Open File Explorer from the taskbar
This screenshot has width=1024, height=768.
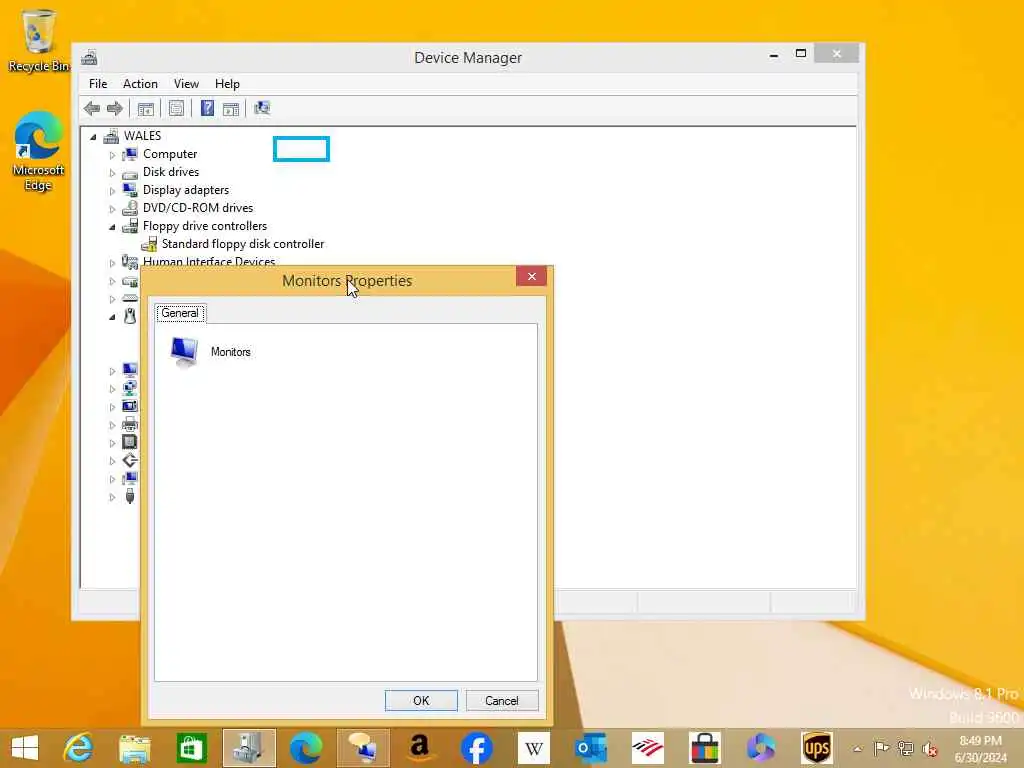(135, 748)
